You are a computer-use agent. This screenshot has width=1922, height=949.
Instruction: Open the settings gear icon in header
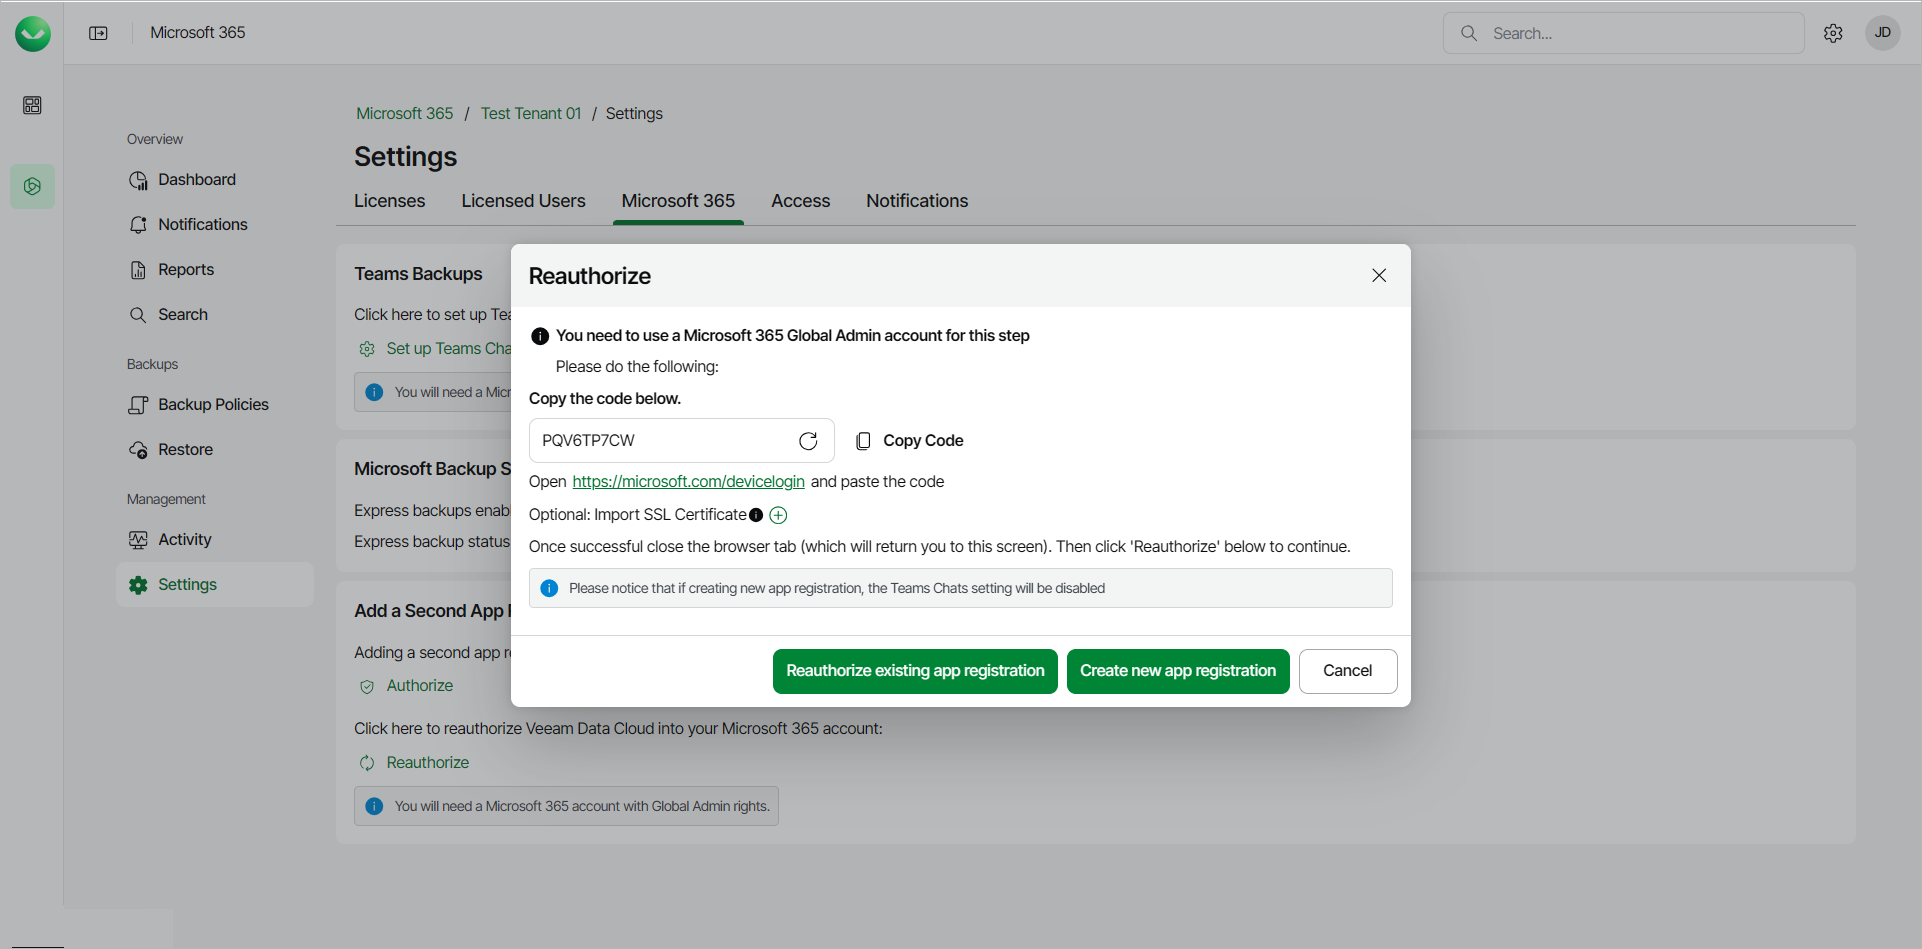1833,33
